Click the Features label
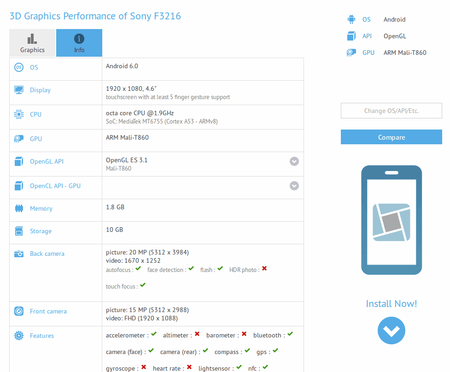Screen dimensions: 450x372 tap(42, 336)
